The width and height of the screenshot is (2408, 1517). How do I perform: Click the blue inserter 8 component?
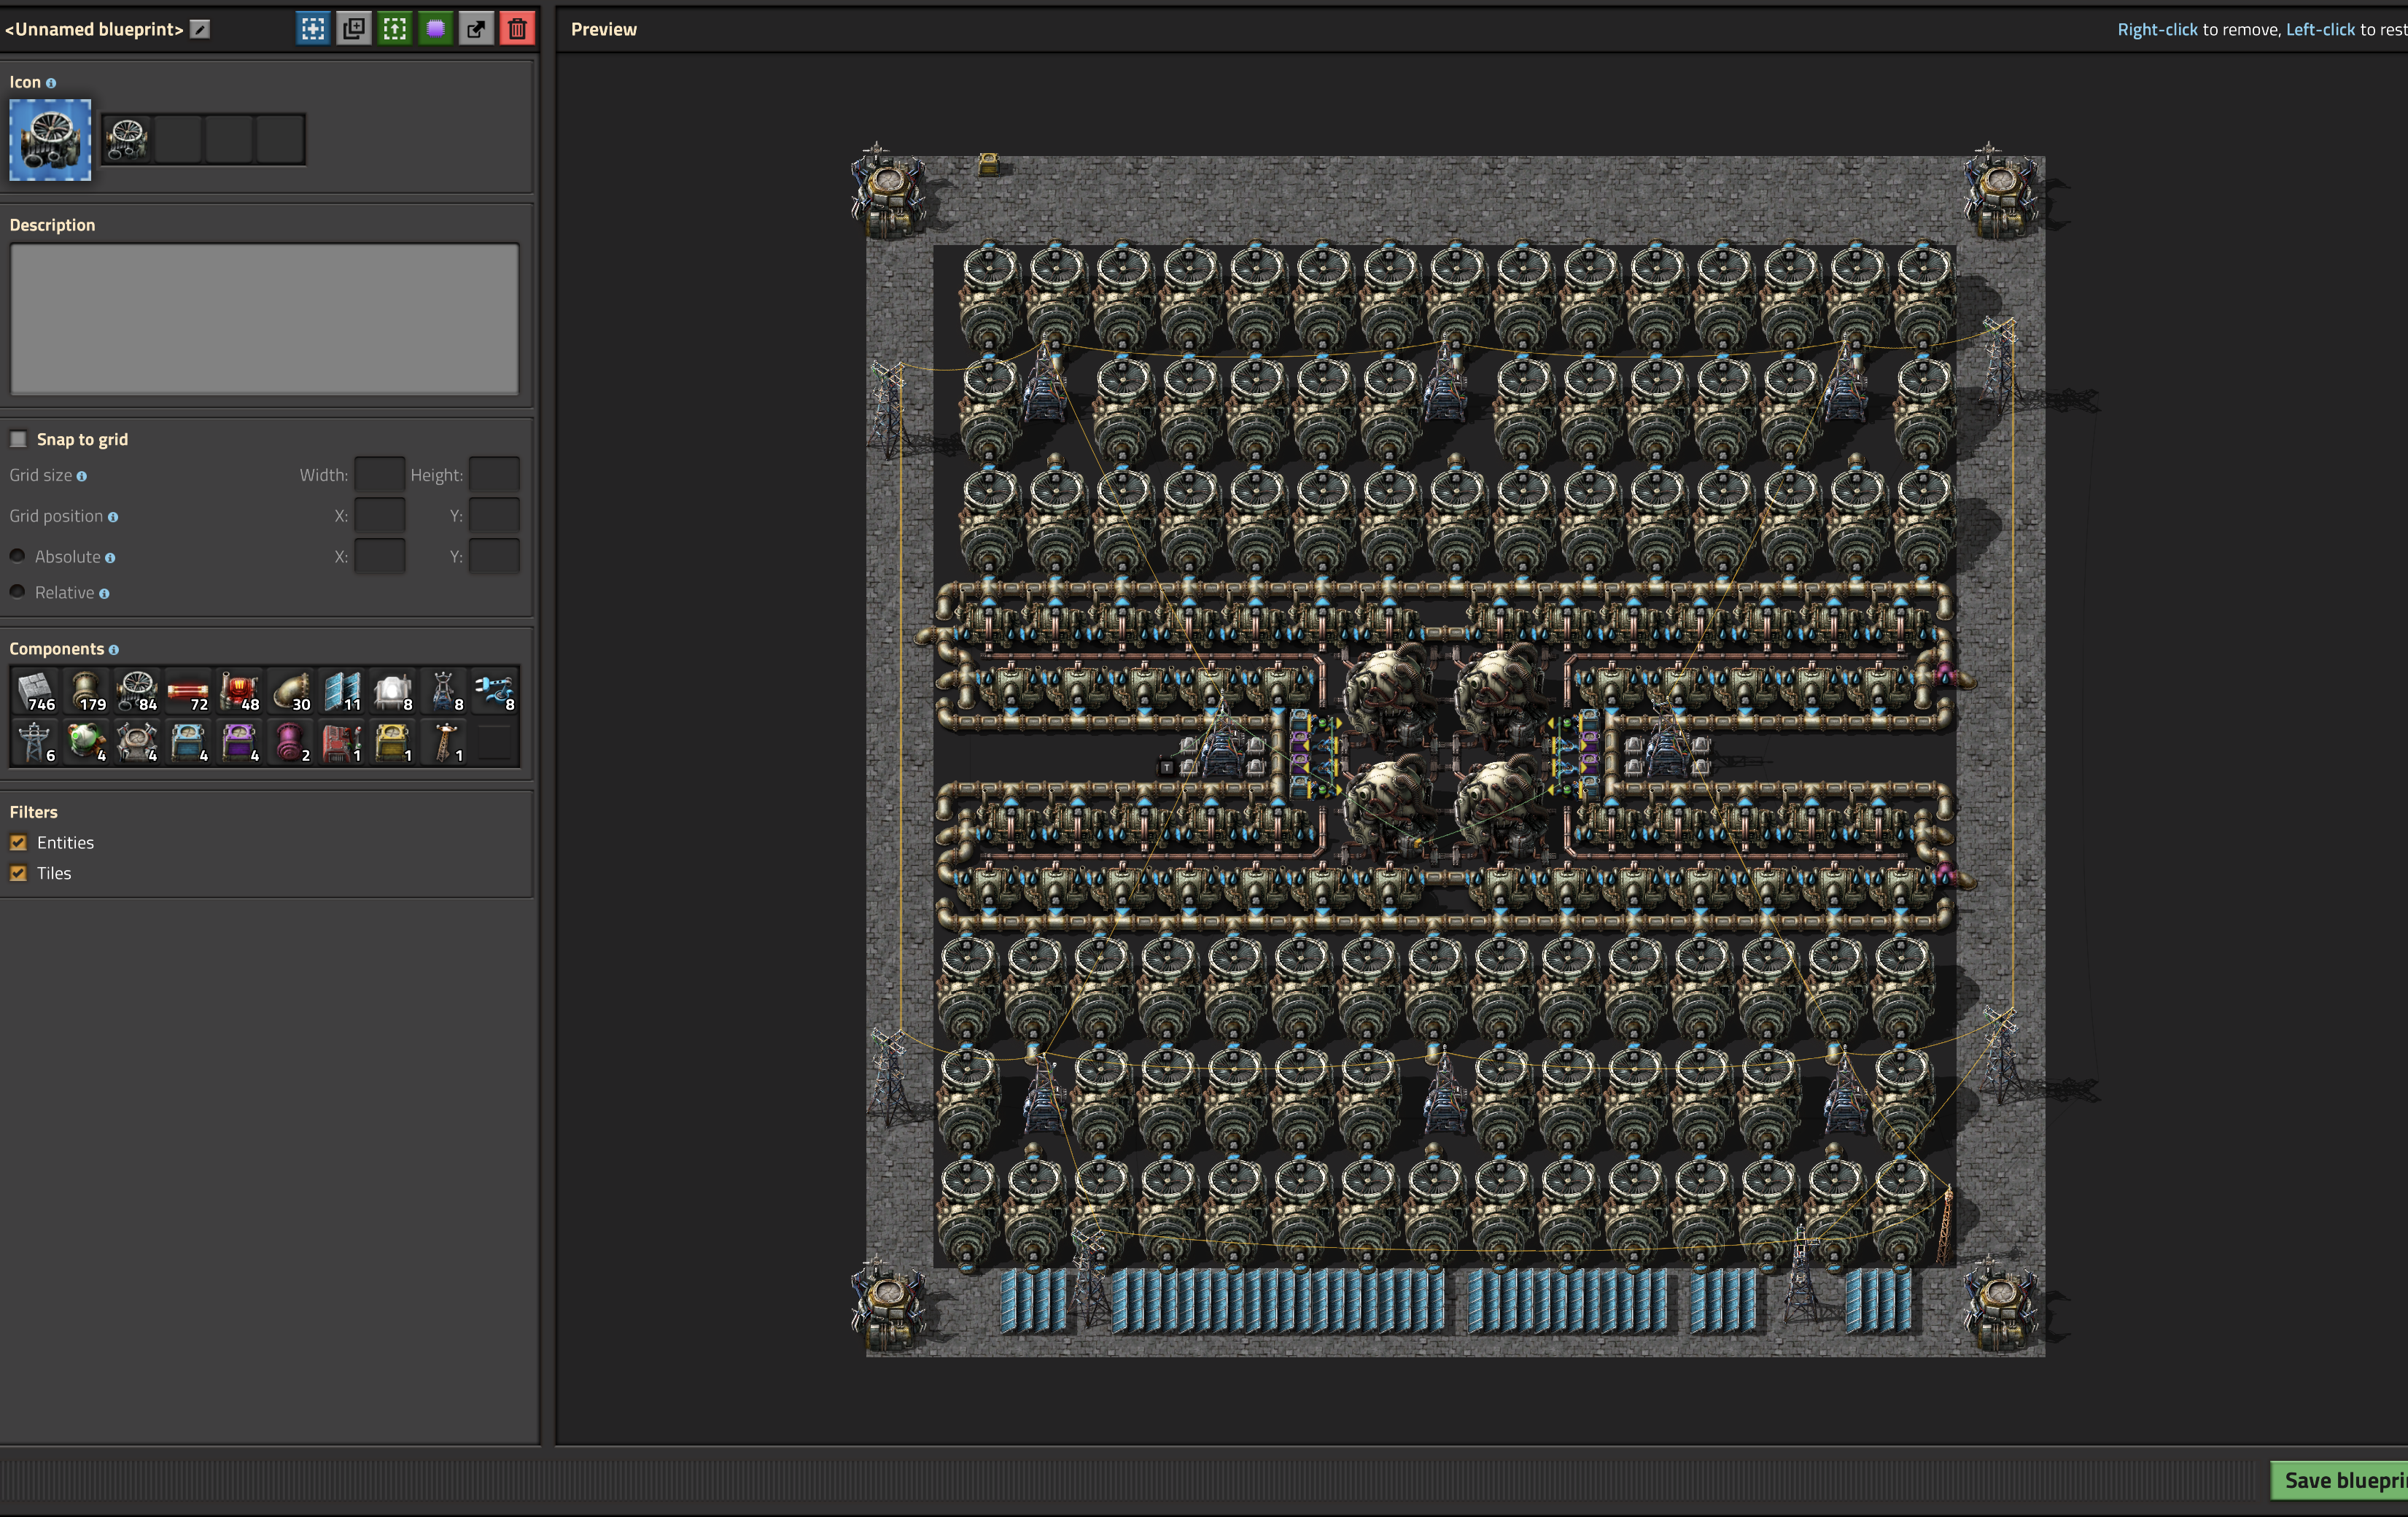[x=494, y=691]
